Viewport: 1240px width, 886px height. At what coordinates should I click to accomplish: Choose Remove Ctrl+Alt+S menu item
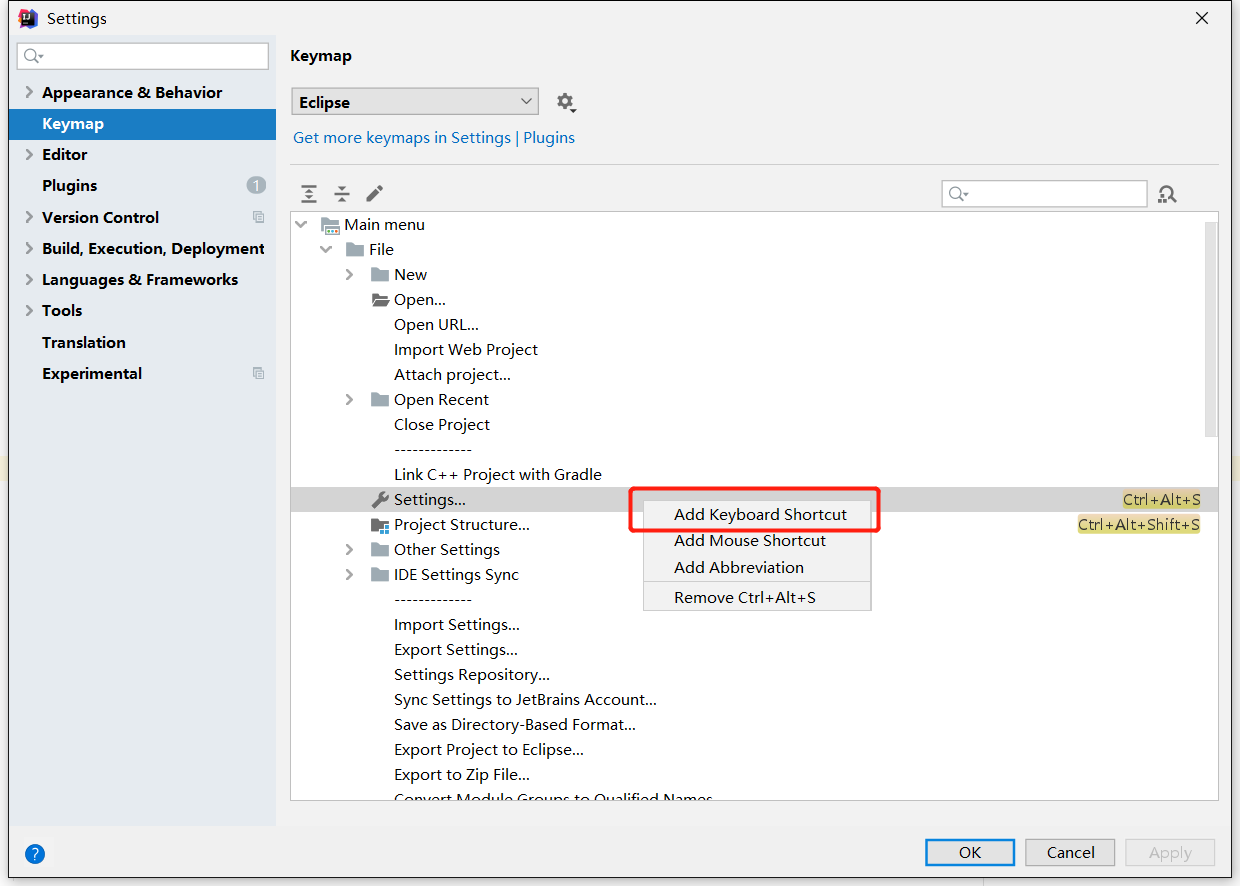coord(757,598)
